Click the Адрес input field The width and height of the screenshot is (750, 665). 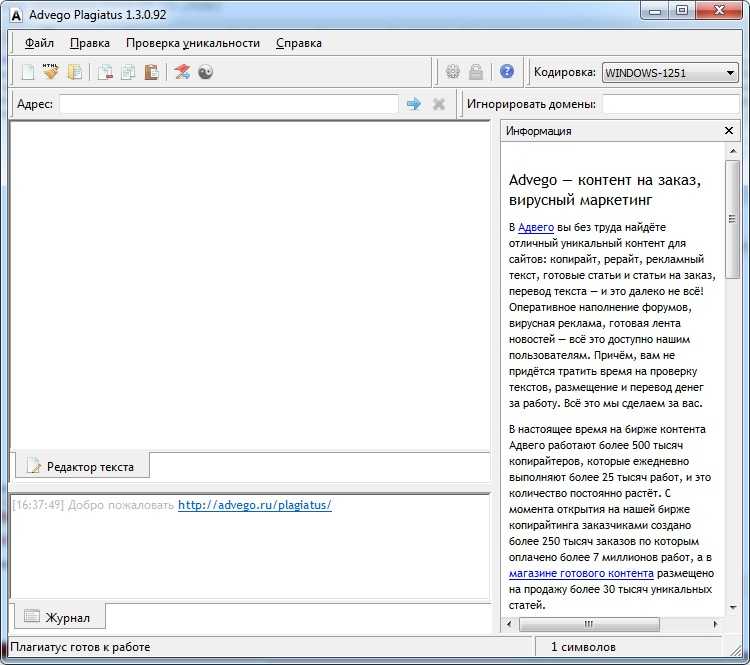click(229, 104)
